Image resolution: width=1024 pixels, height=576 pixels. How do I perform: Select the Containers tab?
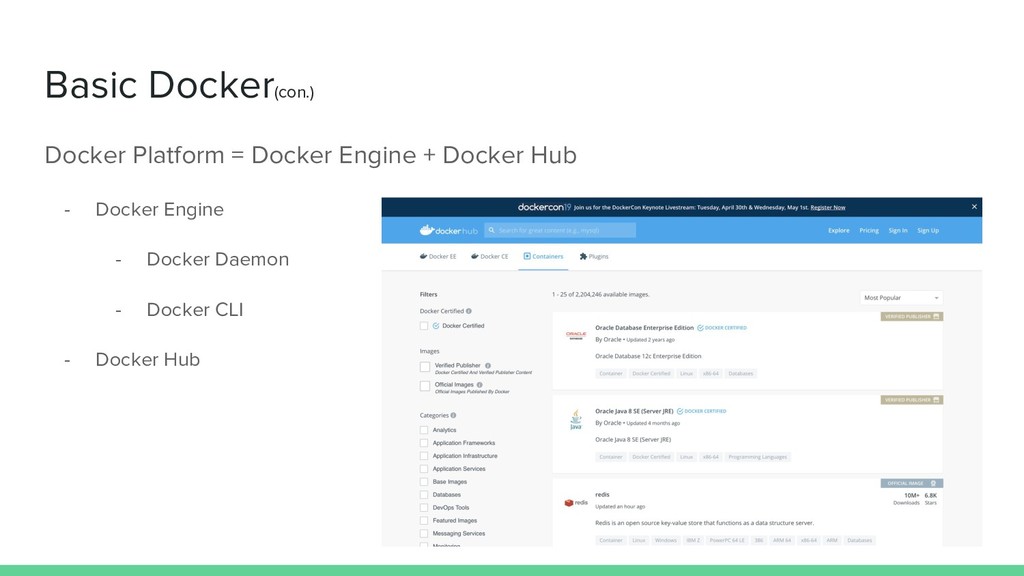[543, 257]
